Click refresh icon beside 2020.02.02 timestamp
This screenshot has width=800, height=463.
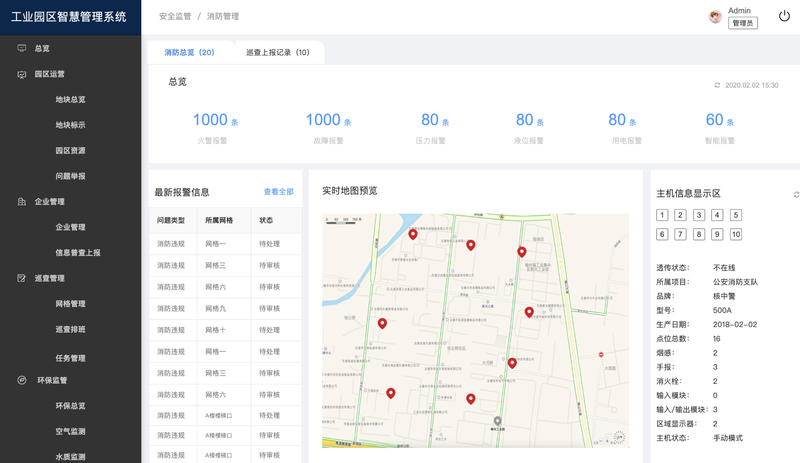click(x=717, y=86)
